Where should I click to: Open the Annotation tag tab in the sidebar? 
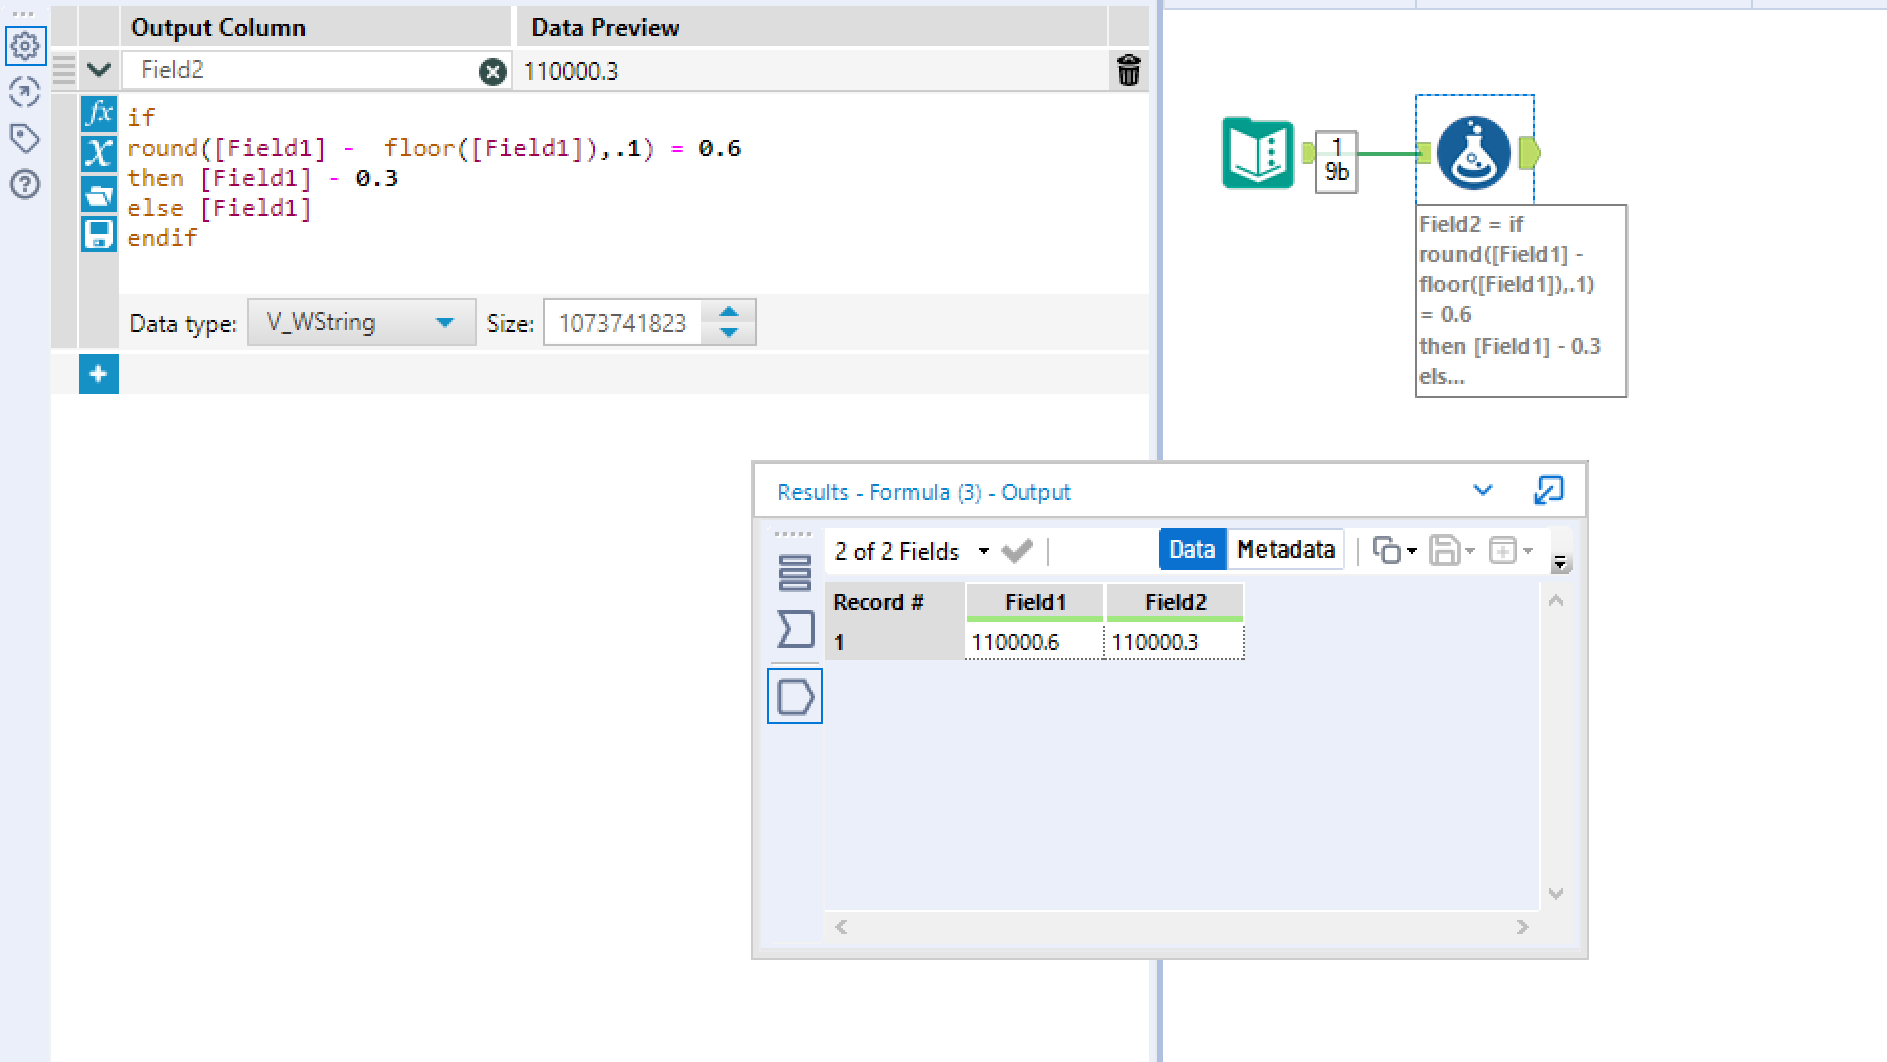pos(25,138)
